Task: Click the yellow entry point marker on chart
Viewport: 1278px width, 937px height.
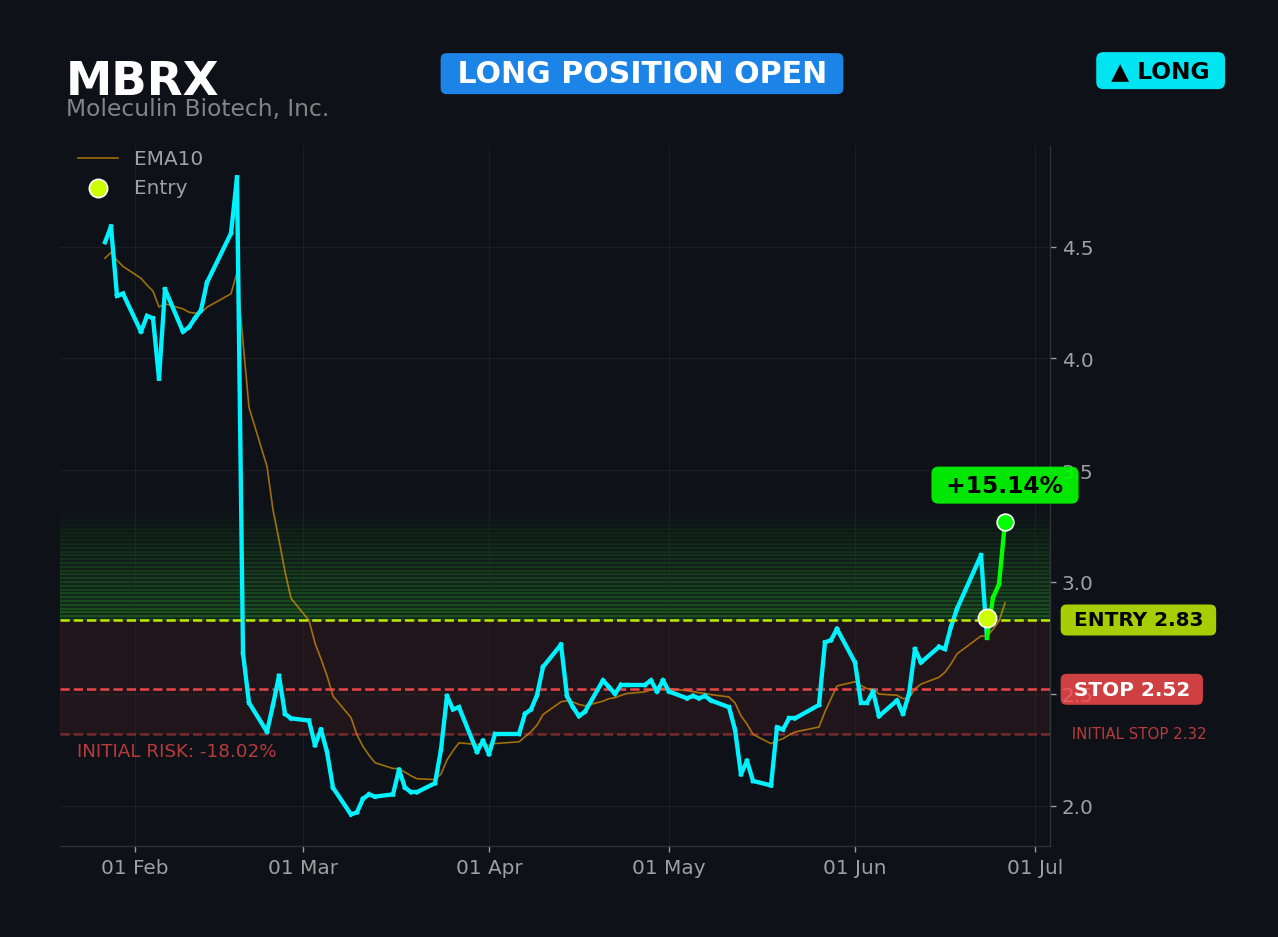Action: 987,618
